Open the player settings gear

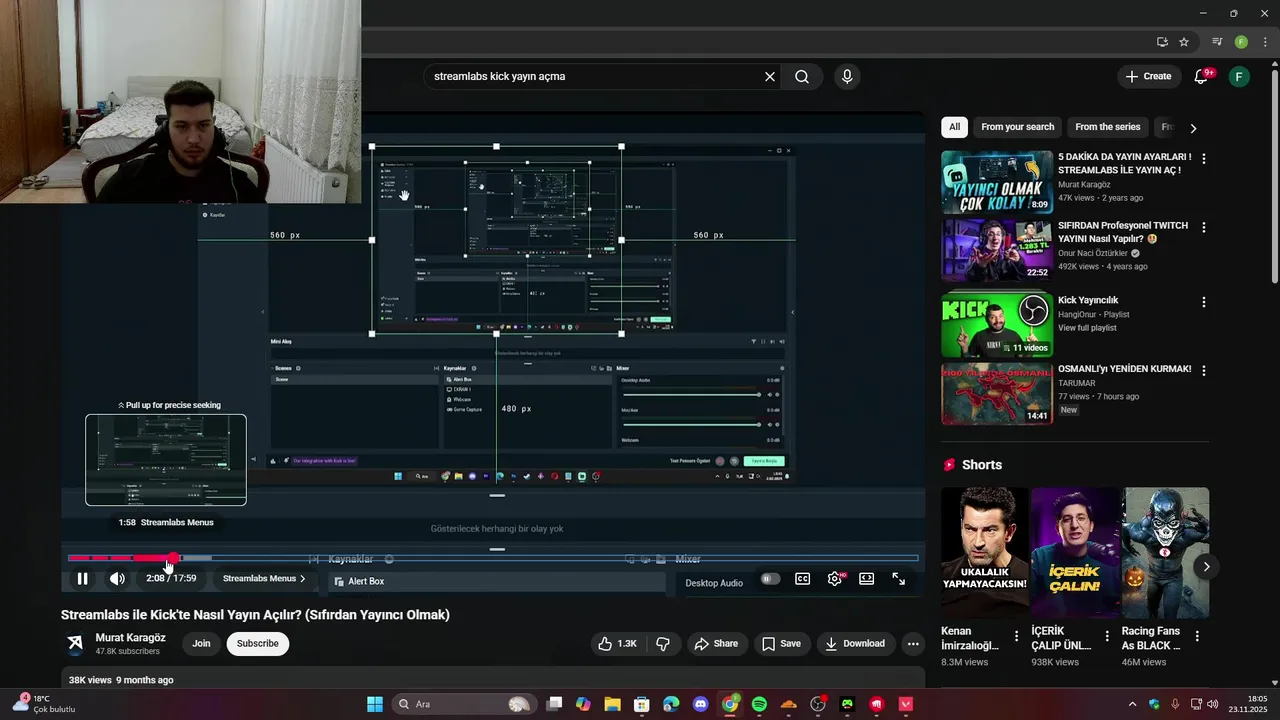click(835, 579)
